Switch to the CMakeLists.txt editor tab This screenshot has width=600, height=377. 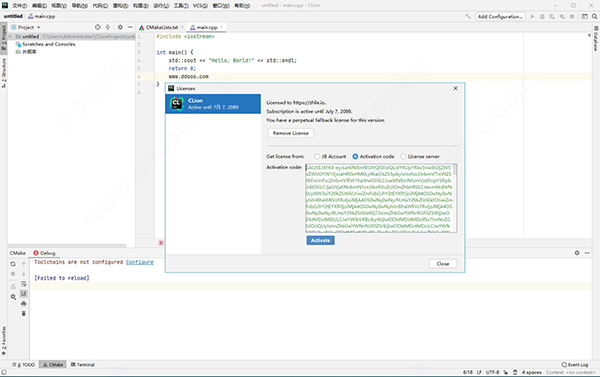161,27
